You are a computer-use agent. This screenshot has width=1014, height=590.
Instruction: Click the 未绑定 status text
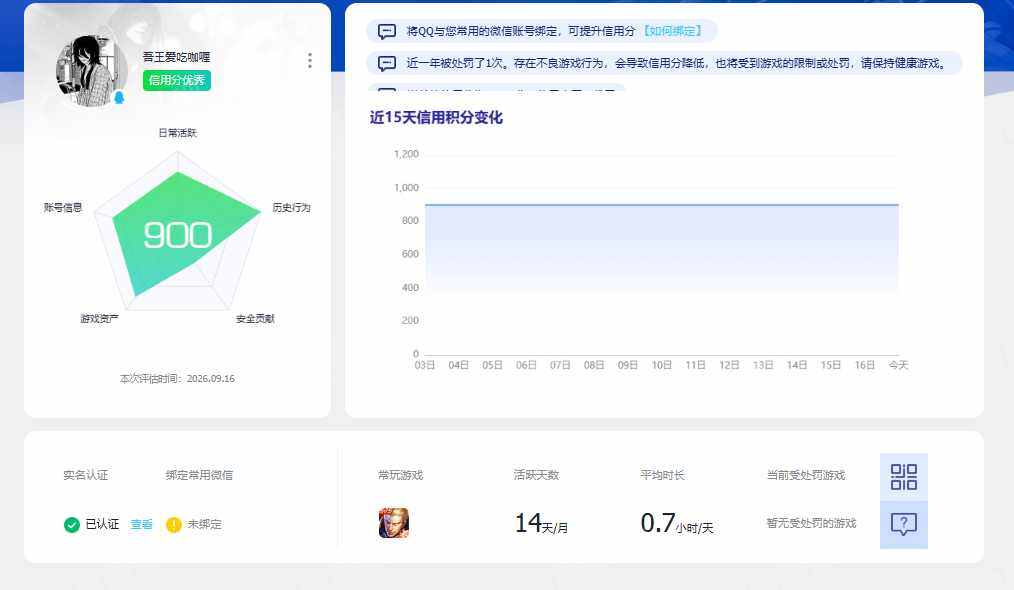204,524
